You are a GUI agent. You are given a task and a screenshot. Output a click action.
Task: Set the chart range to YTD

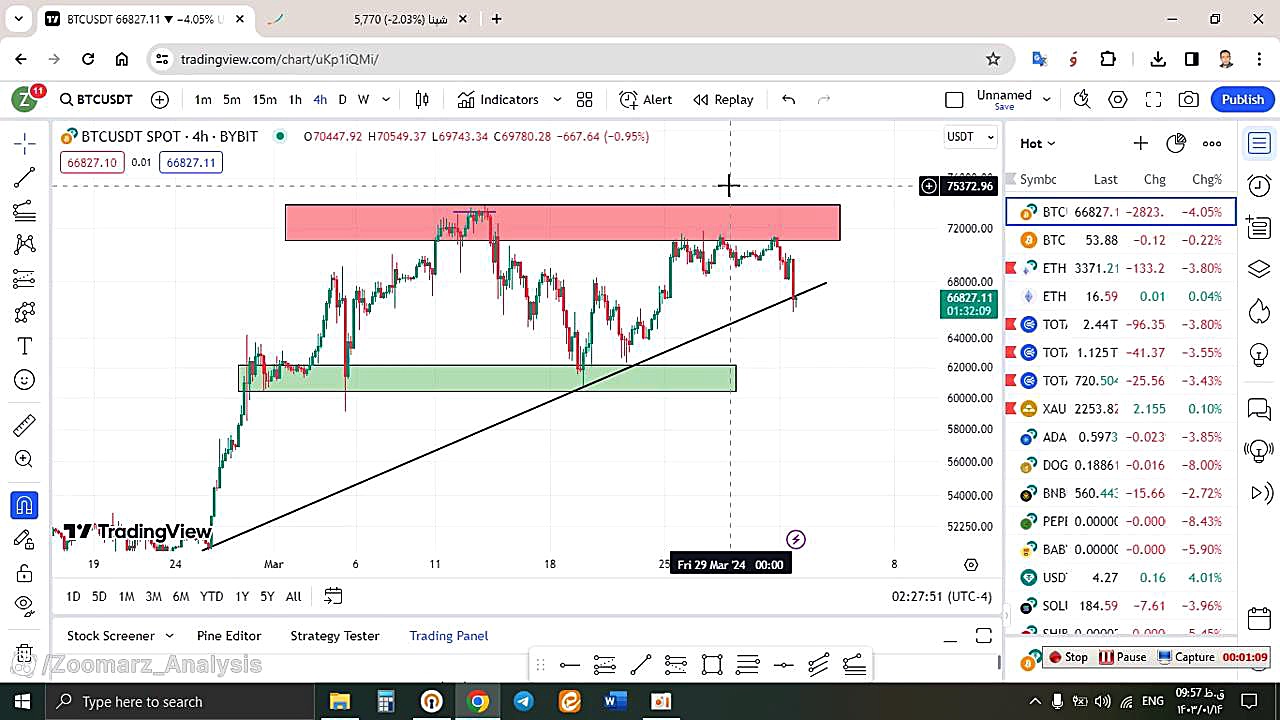211,596
